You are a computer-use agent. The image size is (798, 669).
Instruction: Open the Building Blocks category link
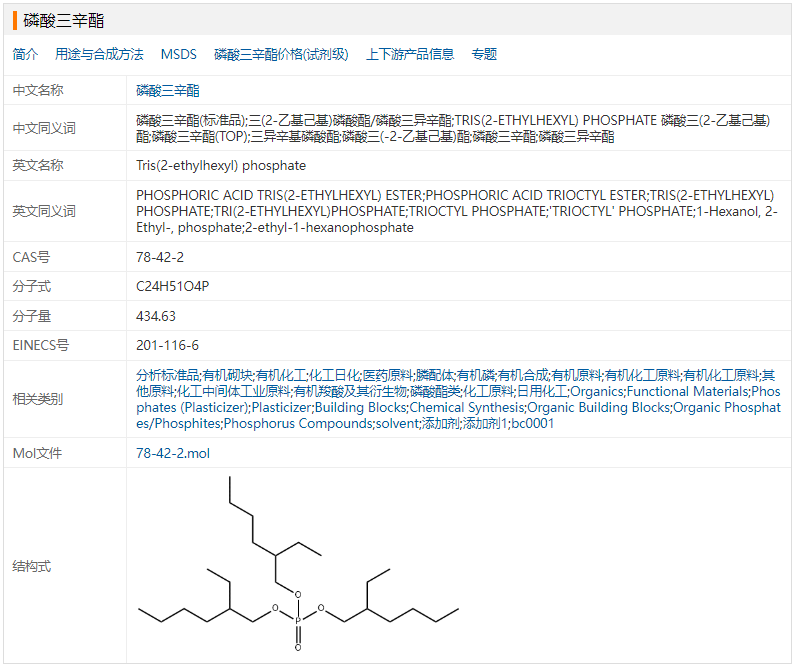[x=360, y=408]
